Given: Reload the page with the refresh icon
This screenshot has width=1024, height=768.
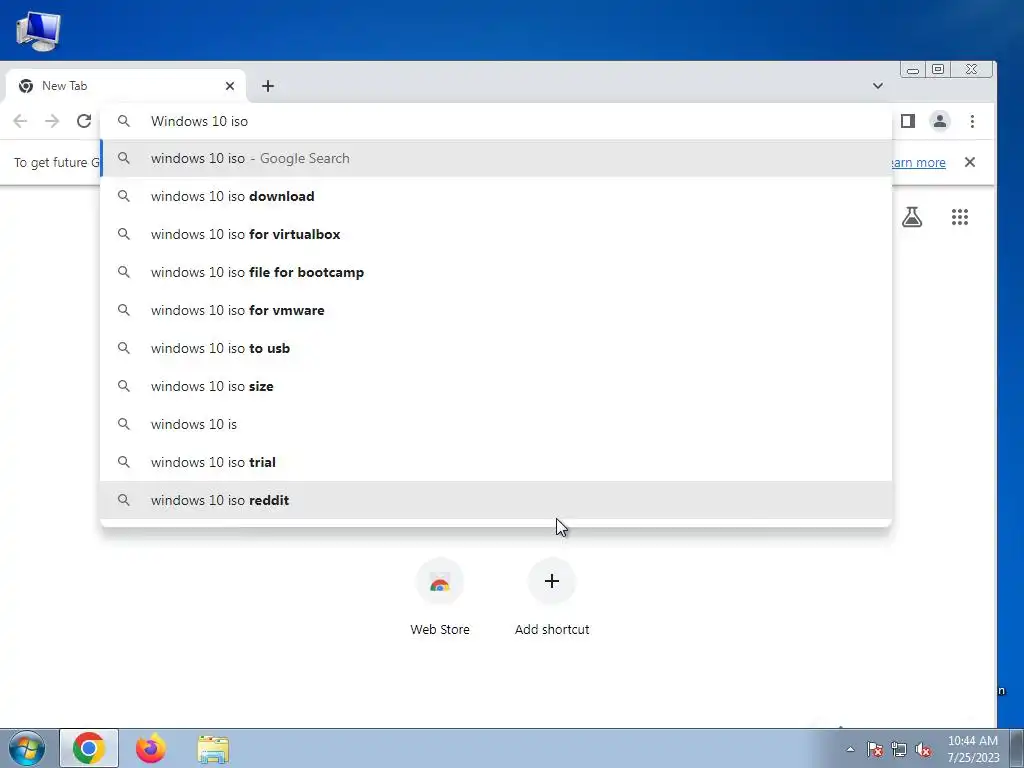Looking at the screenshot, I should (84, 121).
